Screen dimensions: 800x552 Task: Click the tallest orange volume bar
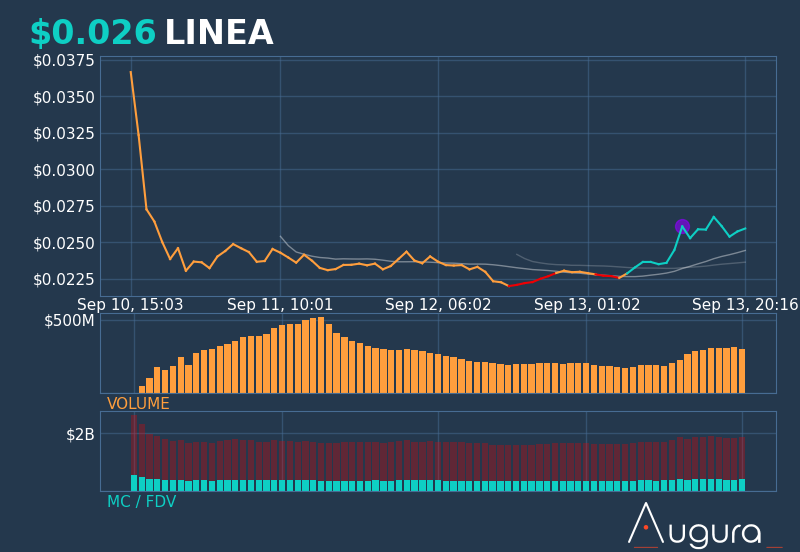coord(321,355)
